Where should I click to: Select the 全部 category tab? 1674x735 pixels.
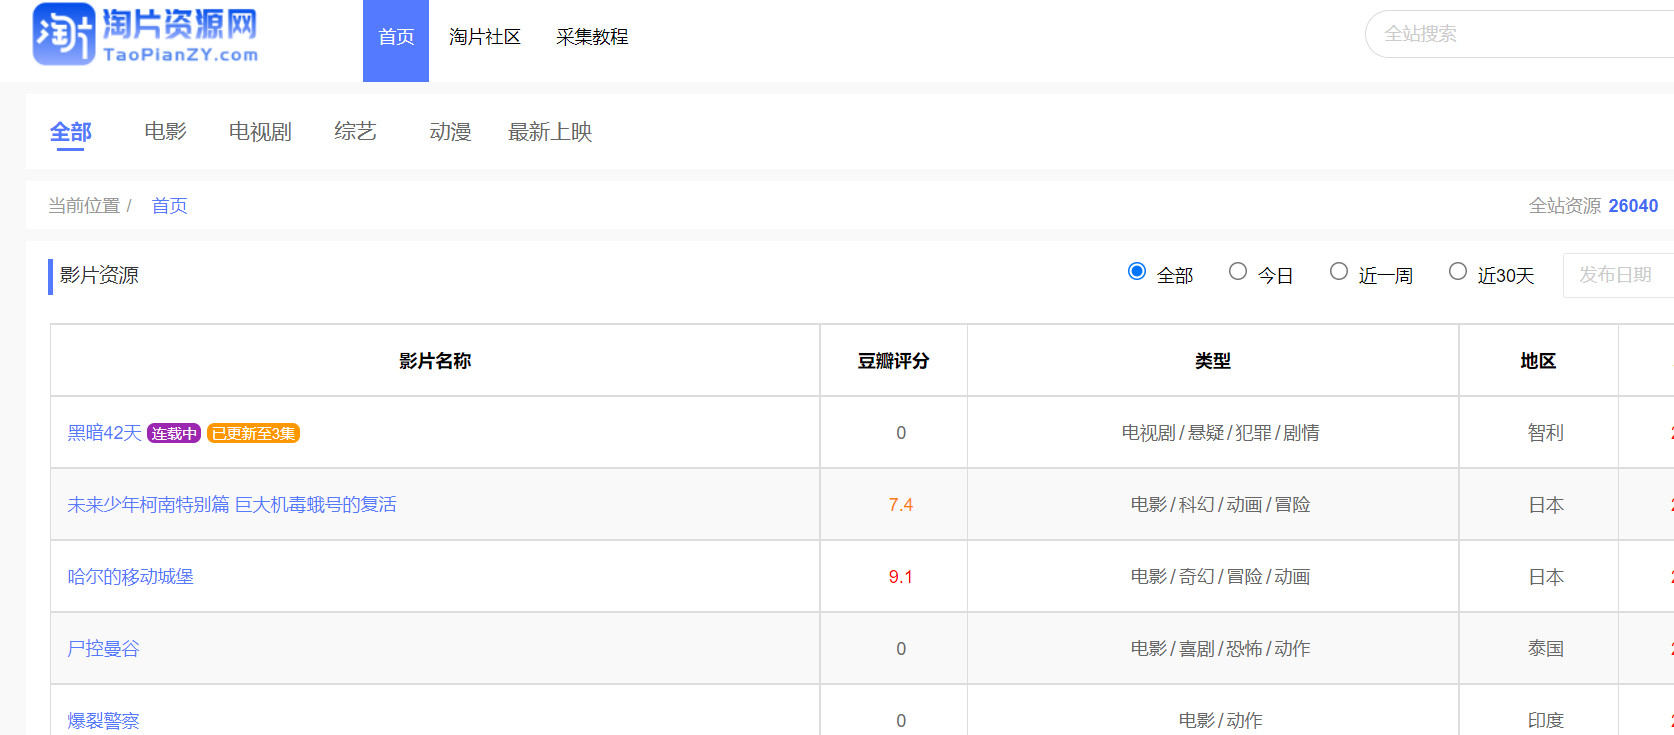[x=70, y=132]
